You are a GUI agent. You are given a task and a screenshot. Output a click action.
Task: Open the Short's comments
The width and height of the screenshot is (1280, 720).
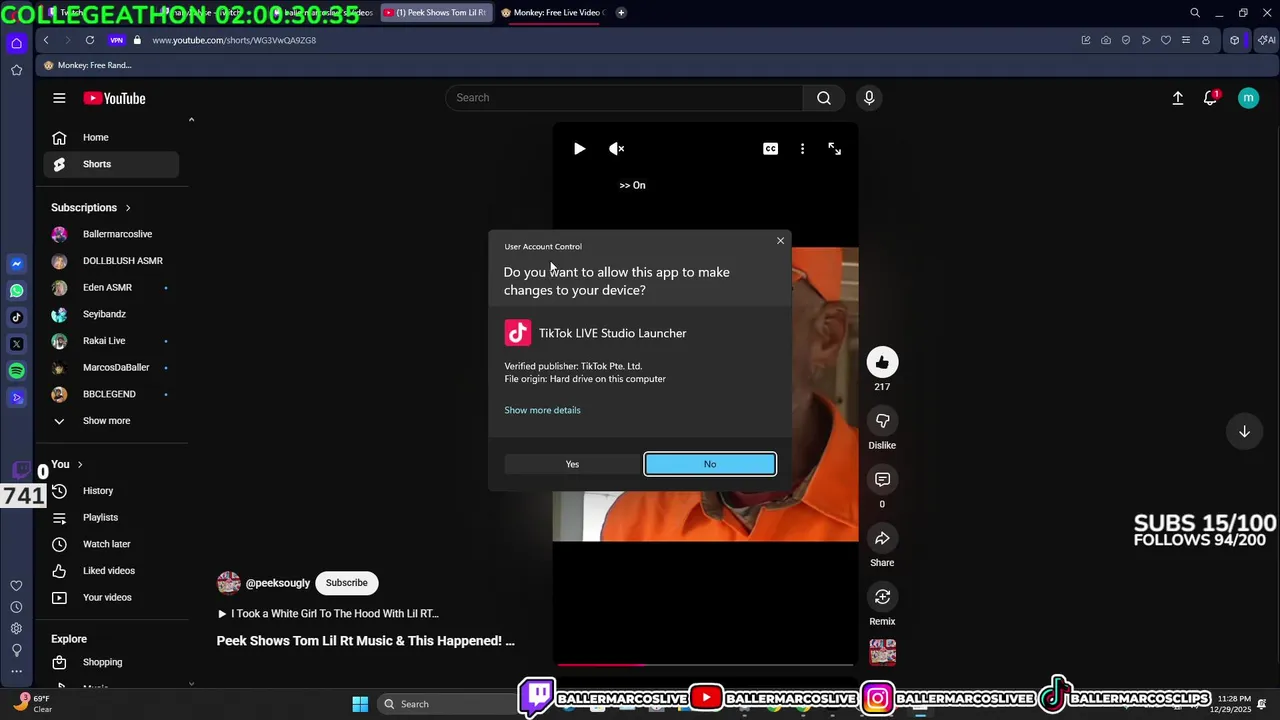882,480
